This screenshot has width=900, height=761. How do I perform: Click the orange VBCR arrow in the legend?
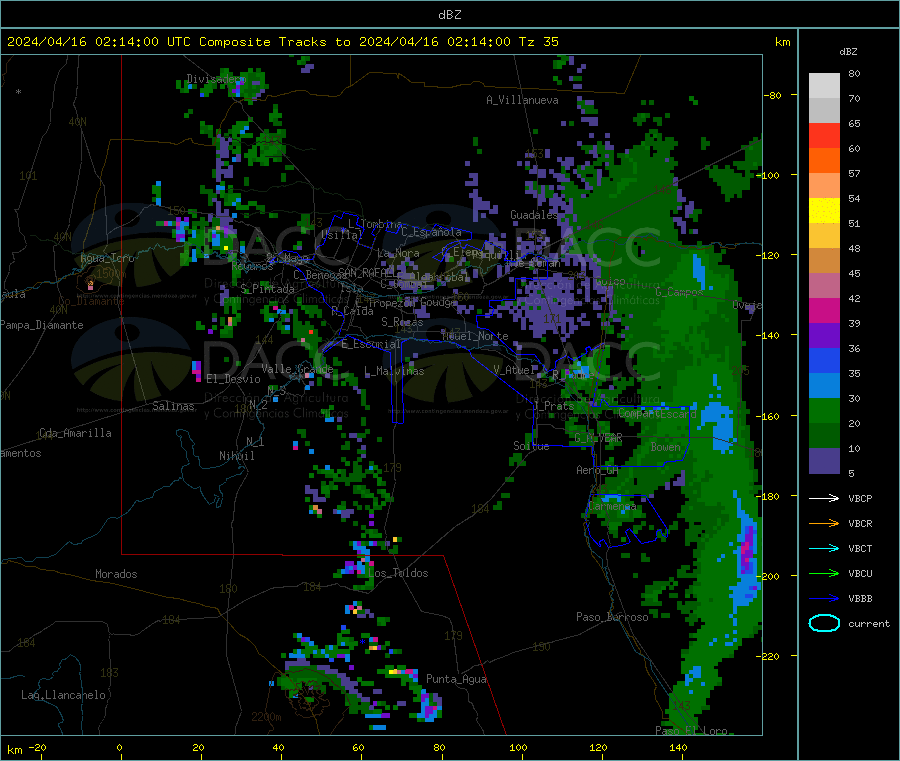point(824,523)
